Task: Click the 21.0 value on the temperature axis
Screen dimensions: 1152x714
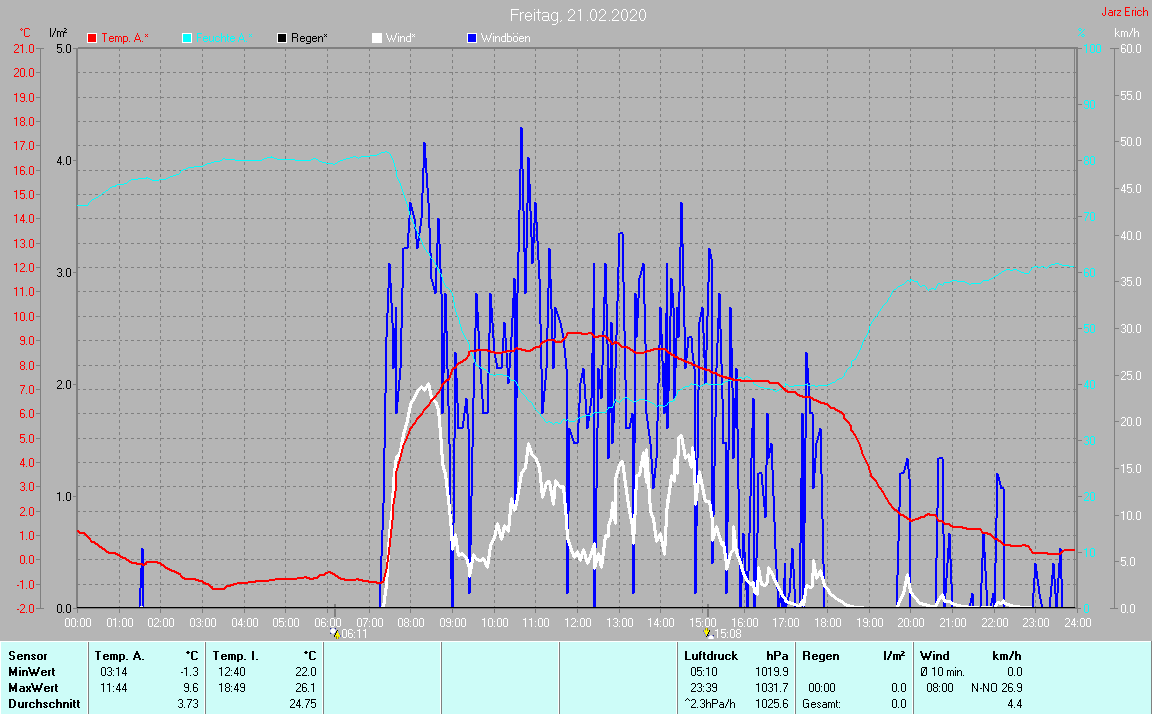Action: [24, 48]
